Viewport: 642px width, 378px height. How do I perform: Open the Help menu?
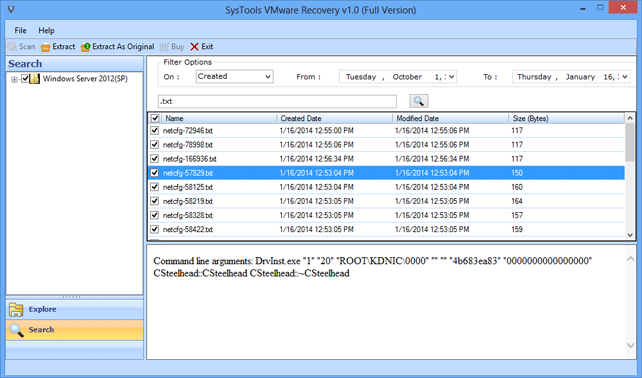pos(46,30)
